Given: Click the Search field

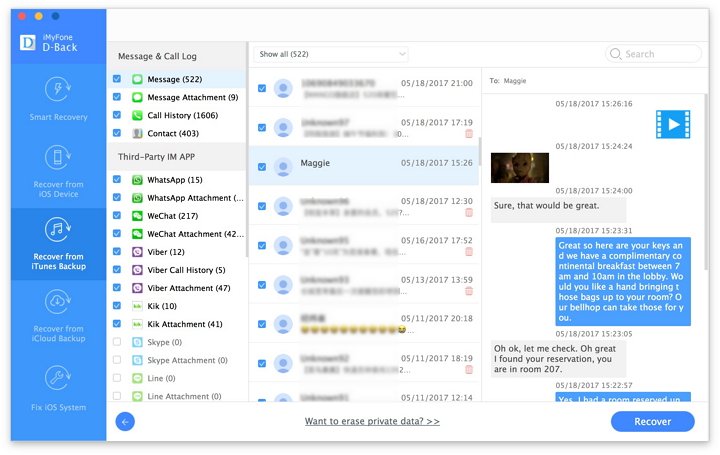Looking at the screenshot, I should click(653, 54).
